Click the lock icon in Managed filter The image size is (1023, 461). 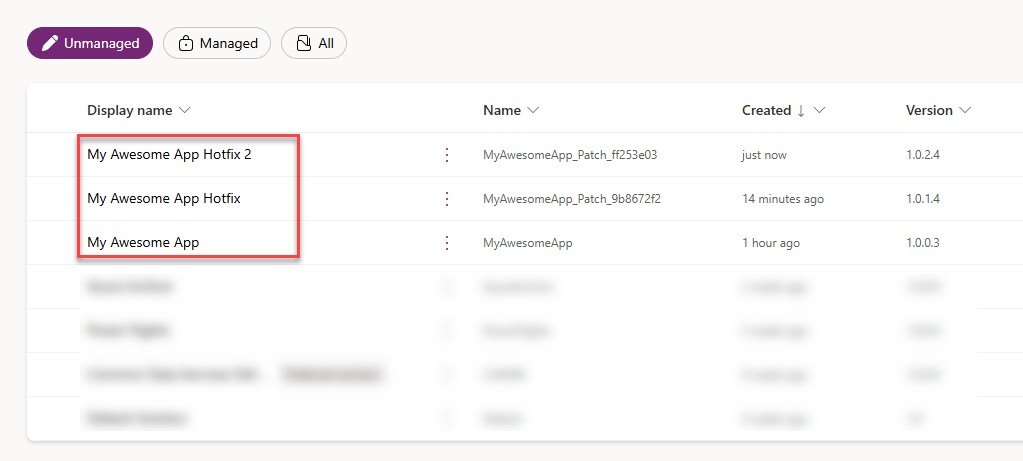click(x=186, y=44)
